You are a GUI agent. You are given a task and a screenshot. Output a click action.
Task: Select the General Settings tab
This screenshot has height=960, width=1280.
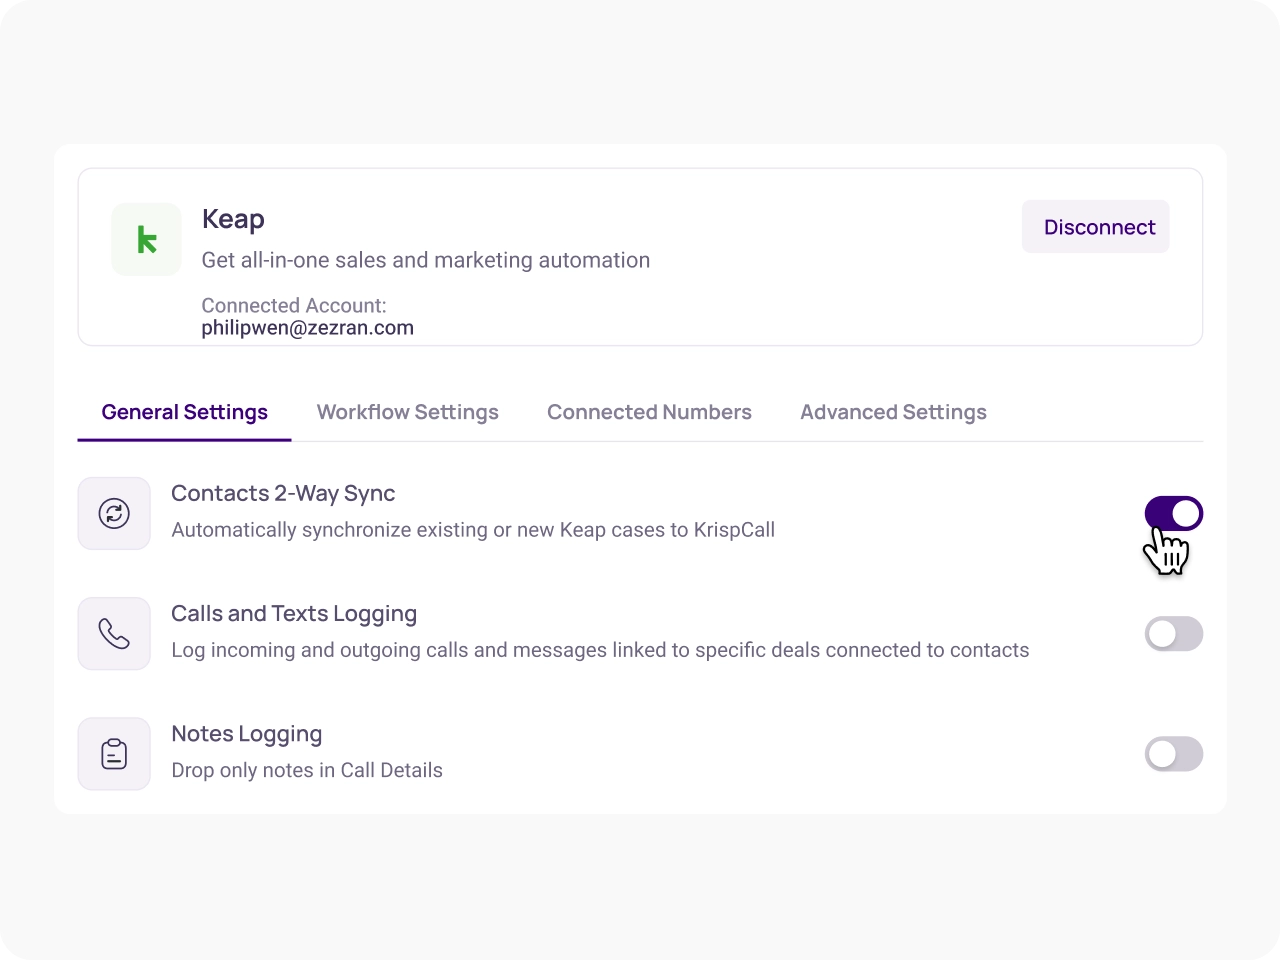pyautogui.click(x=185, y=412)
